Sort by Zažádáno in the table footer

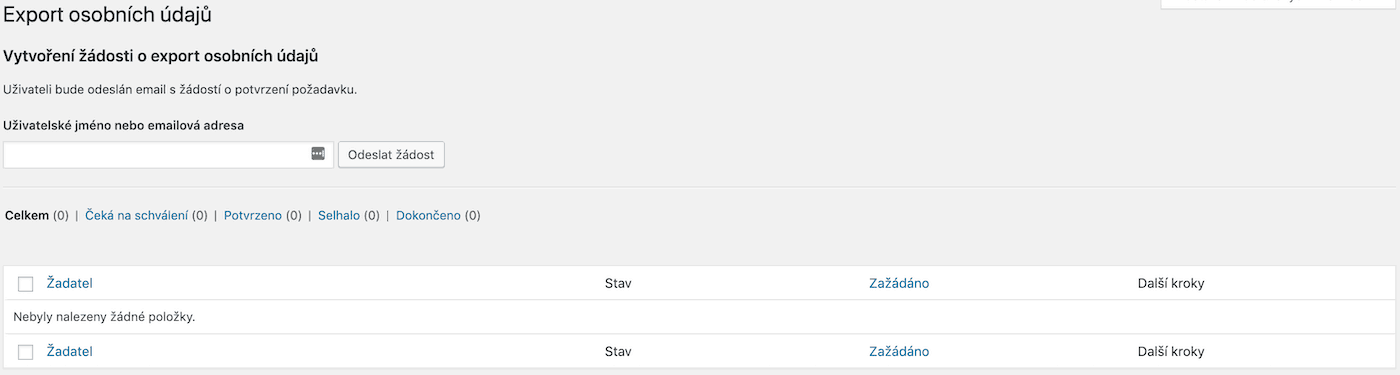pyautogui.click(x=899, y=351)
